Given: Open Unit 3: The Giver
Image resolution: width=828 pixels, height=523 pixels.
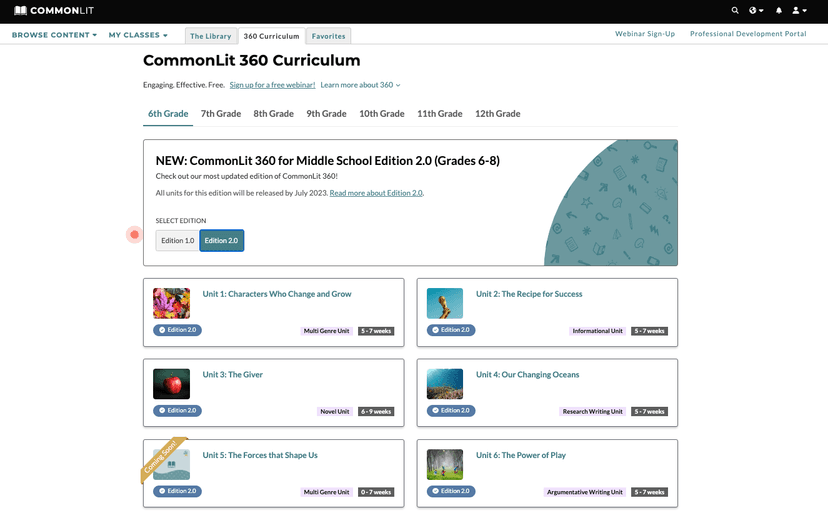Looking at the screenshot, I should coord(232,375).
